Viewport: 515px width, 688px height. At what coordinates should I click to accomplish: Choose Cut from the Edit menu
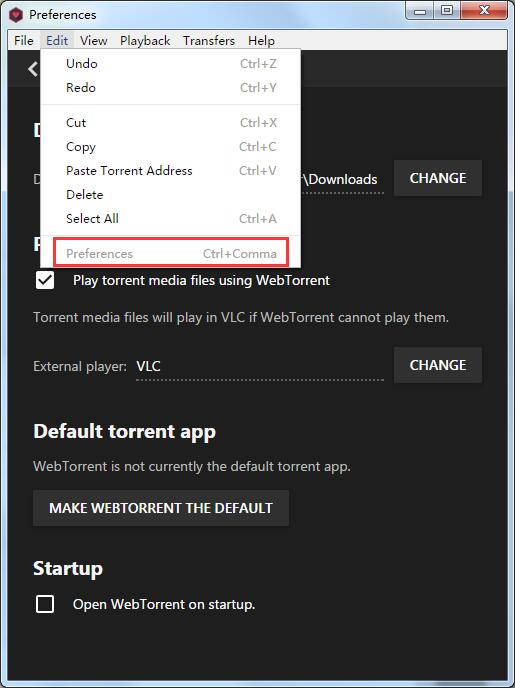click(170, 122)
